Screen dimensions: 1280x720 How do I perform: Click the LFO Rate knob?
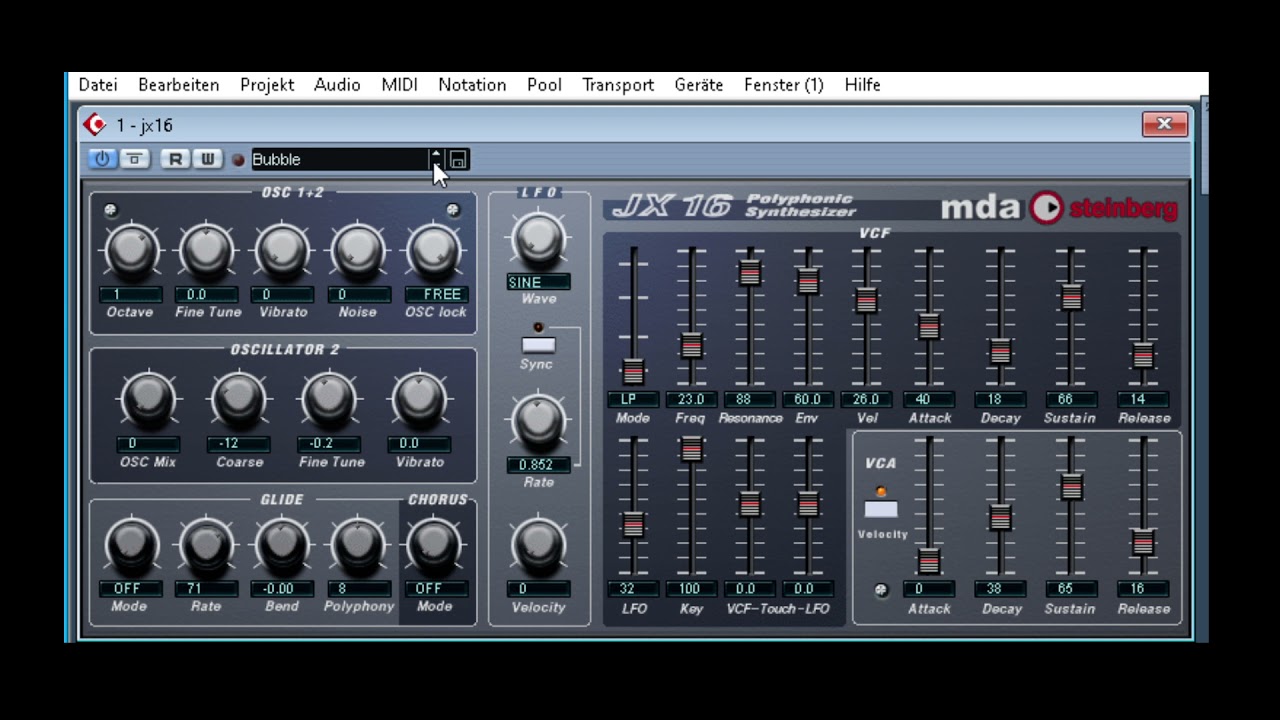tap(538, 421)
